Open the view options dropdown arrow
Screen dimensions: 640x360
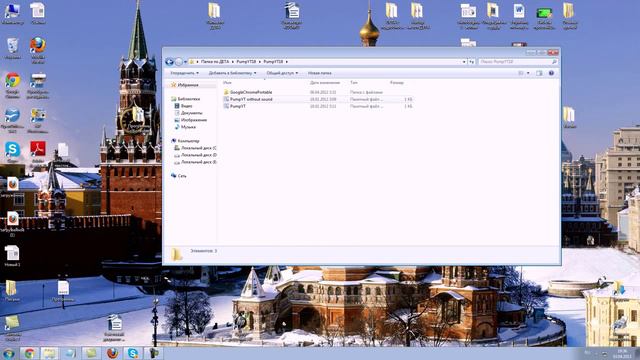(528, 73)
